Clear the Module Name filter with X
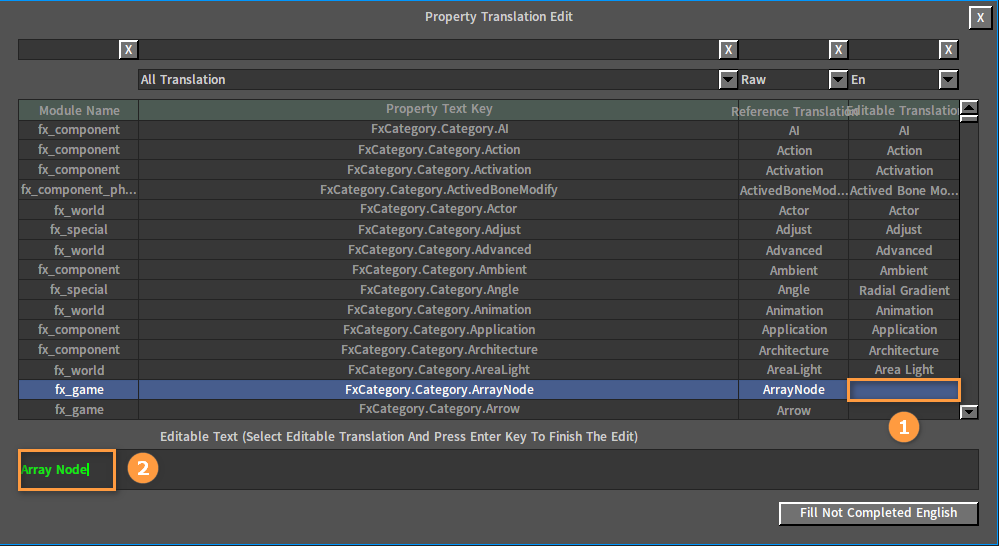Viewport: 999px width, 546px height. [x=128, y=50]
